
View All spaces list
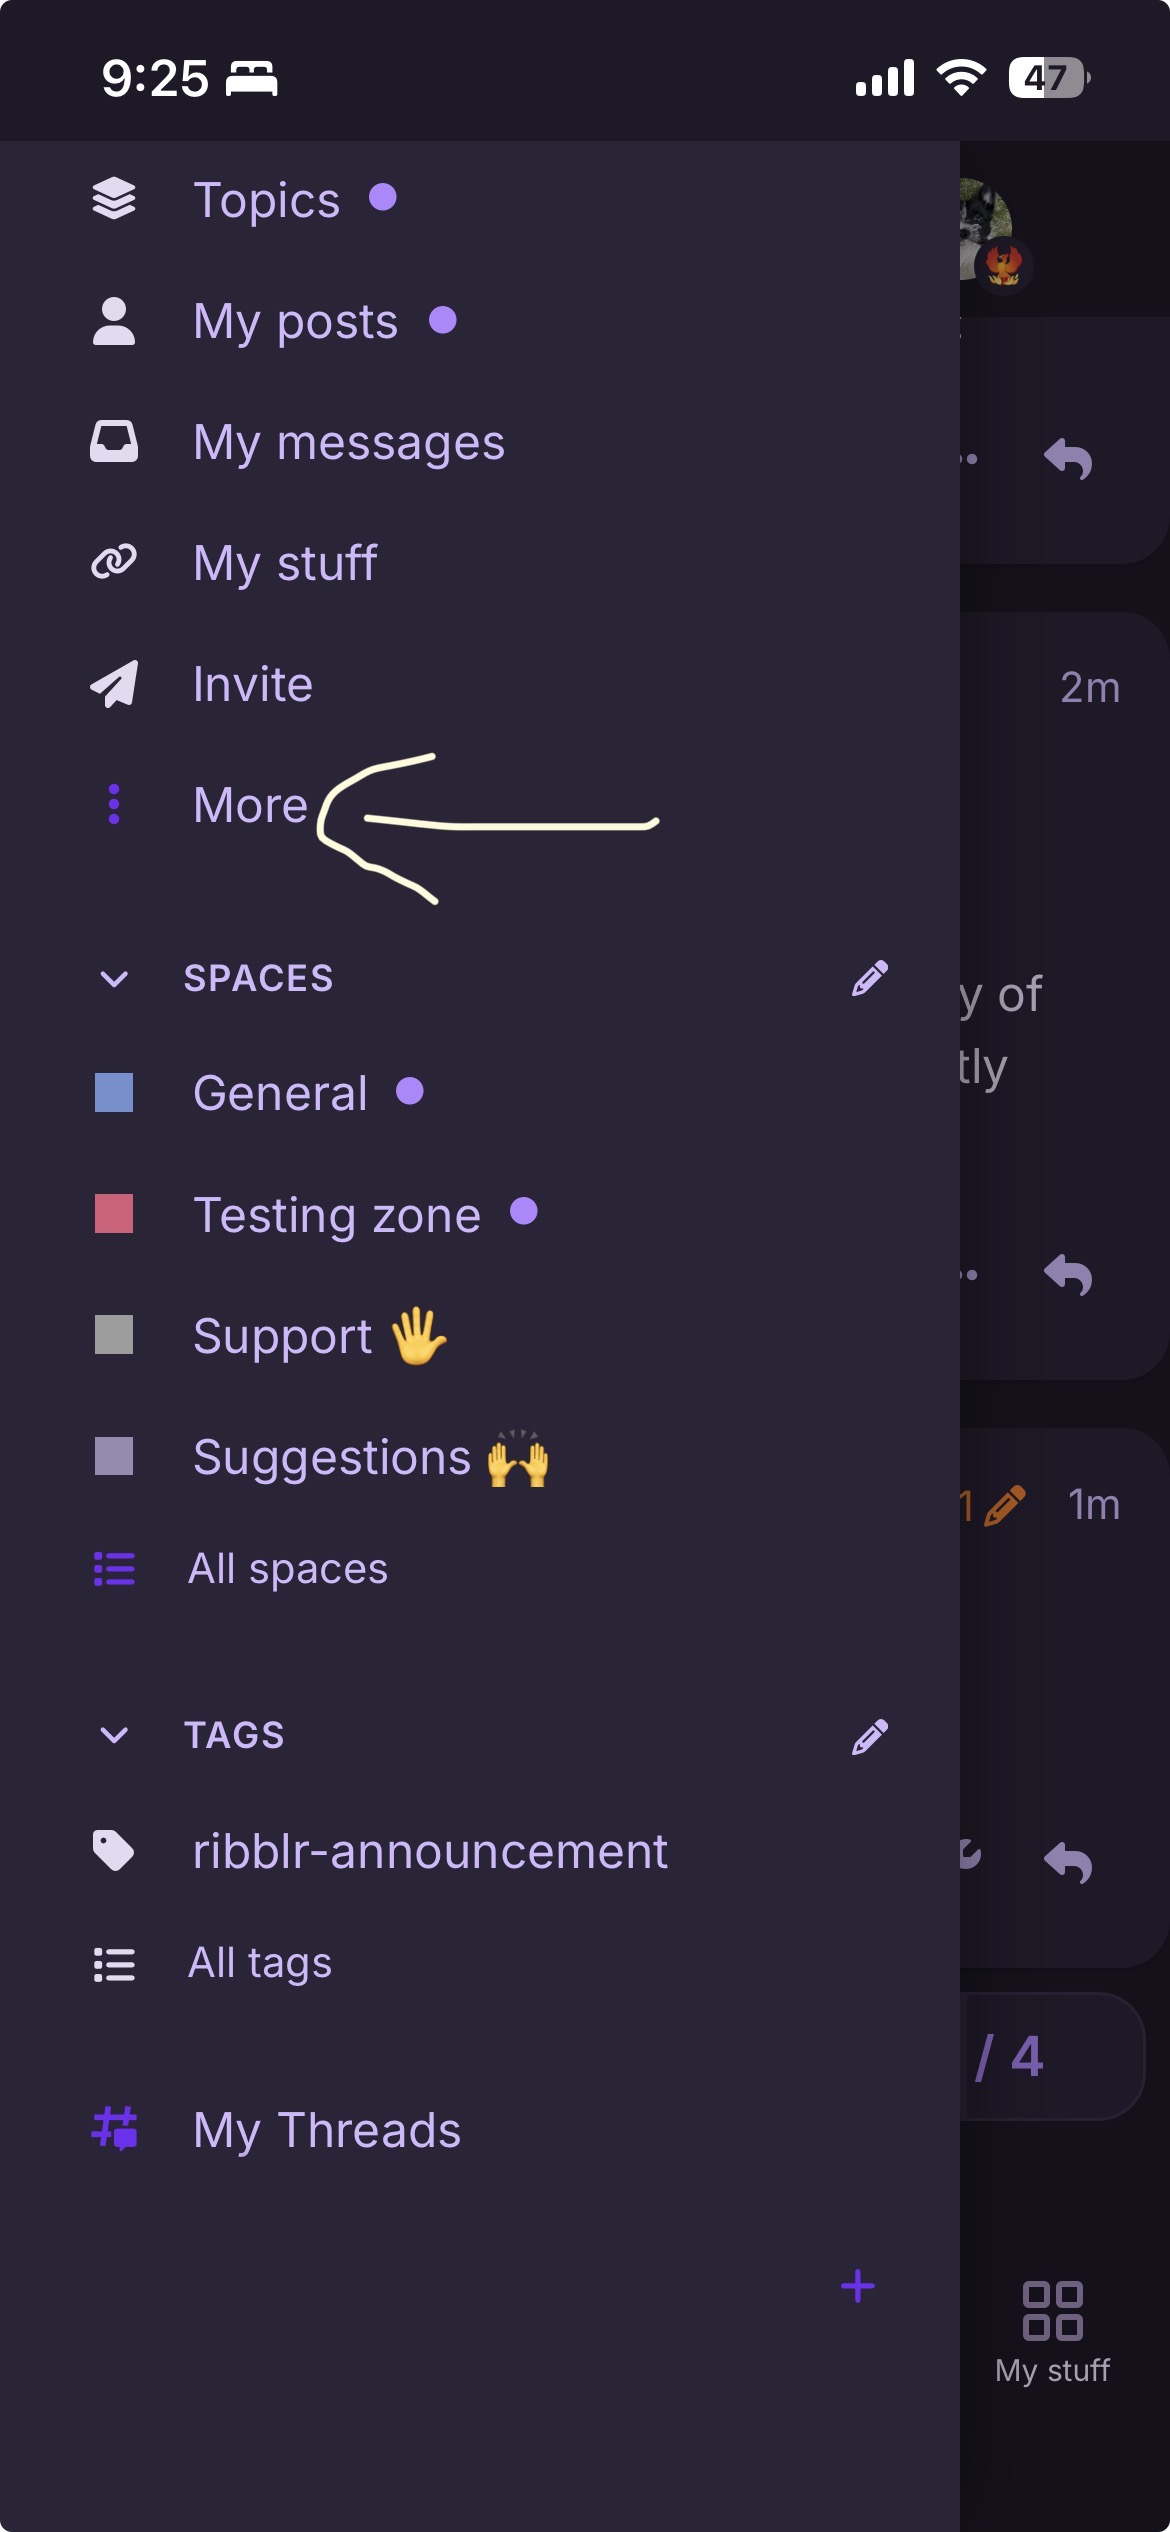(x=288, y=1569)
